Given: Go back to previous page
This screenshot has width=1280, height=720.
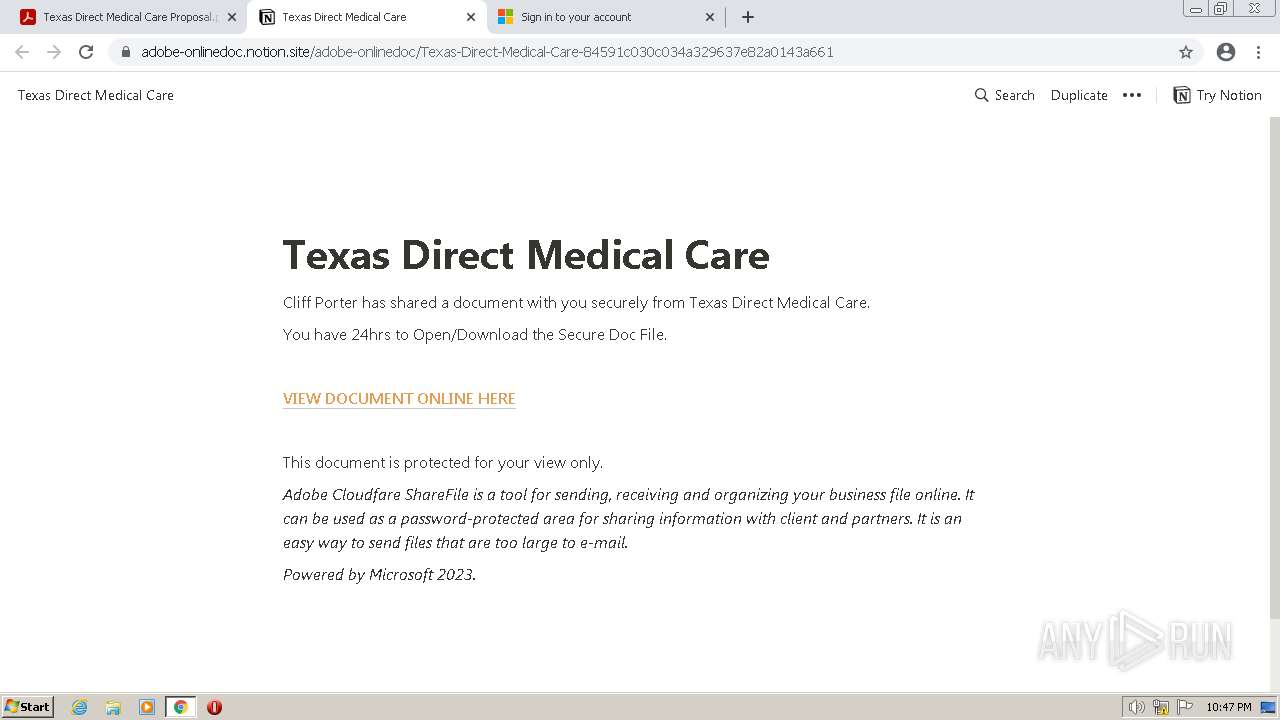Looking at the screenshot, I should [22, 52].
